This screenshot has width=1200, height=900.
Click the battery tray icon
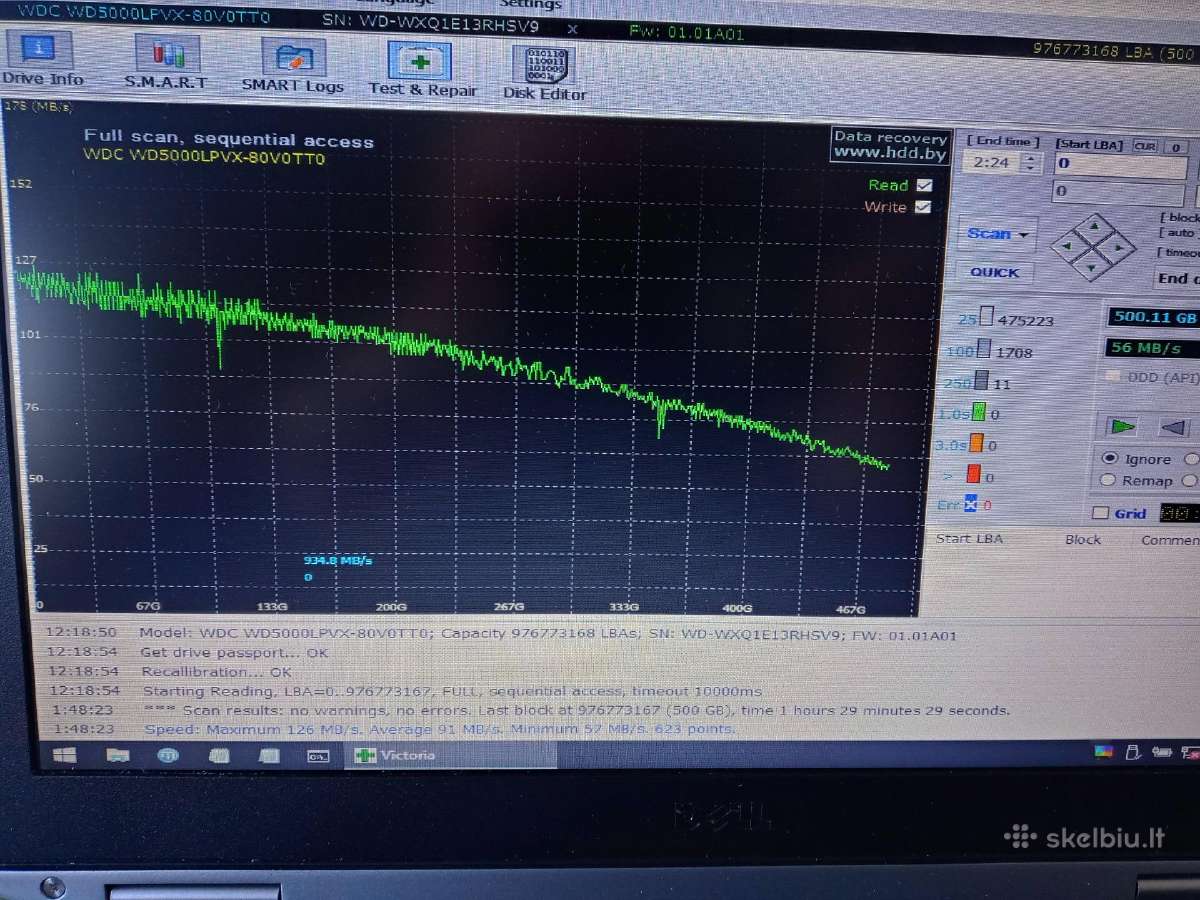(1163, 751)
